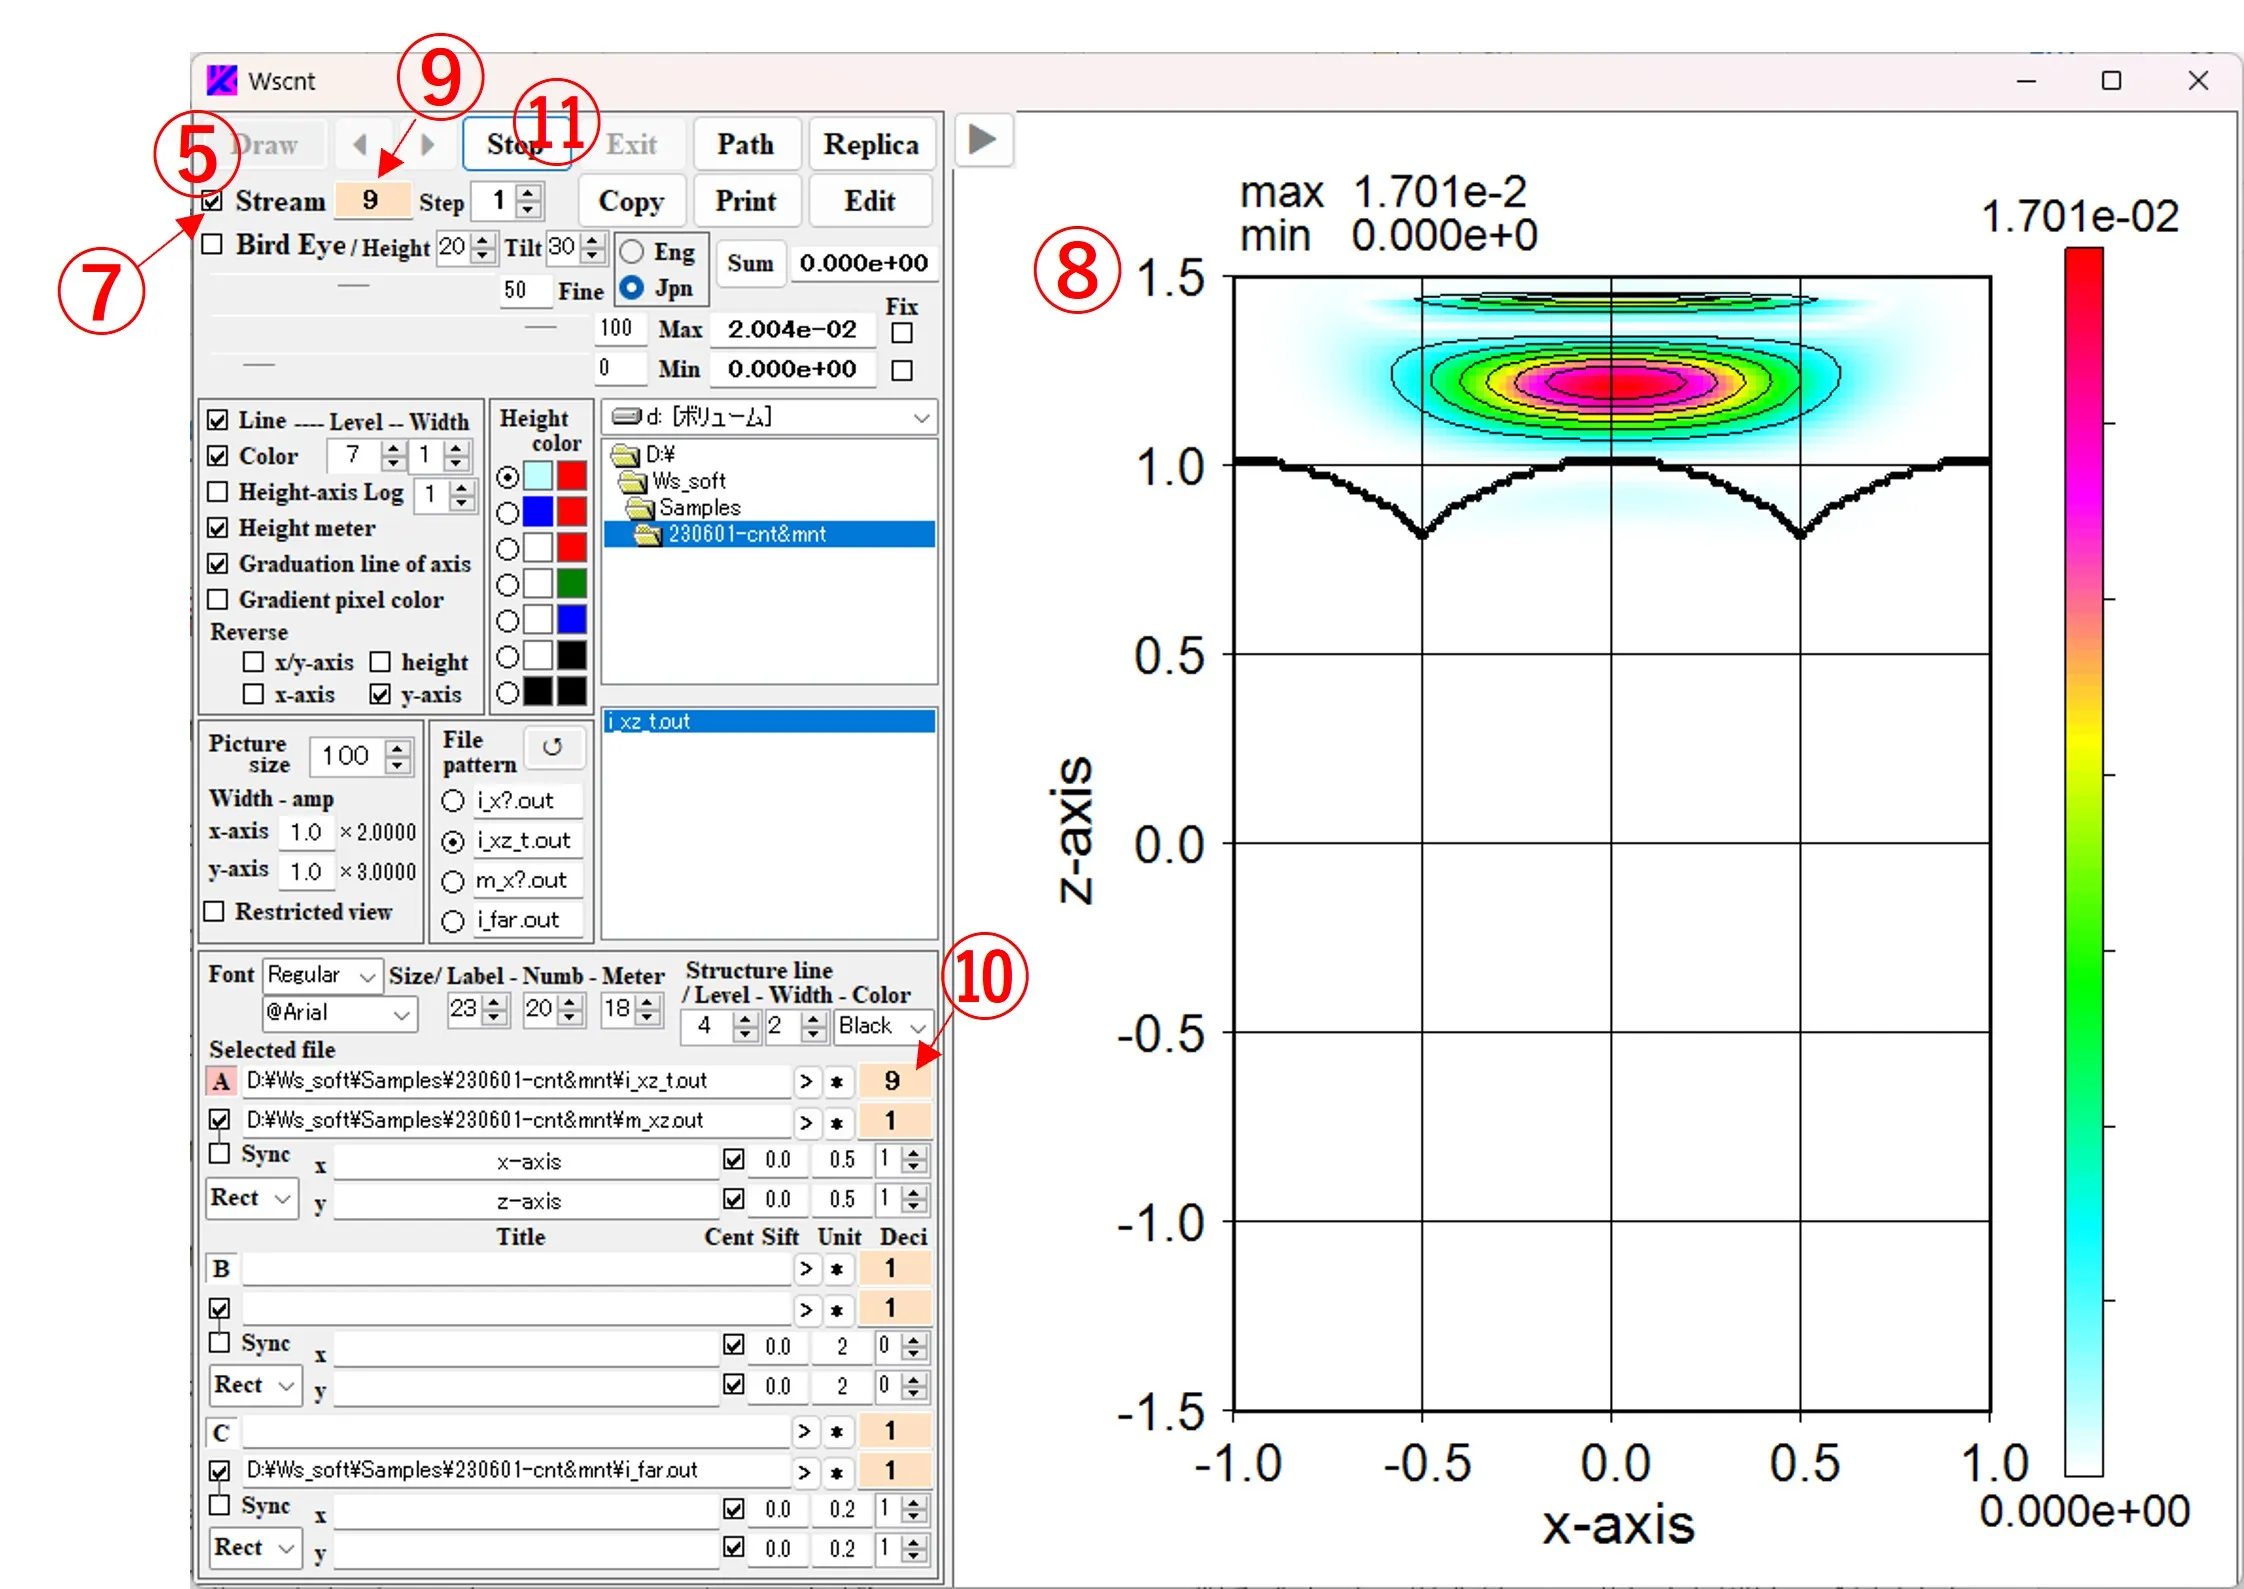The image size is (2244, 1589).
Task: Click the Path button
Action: click(x=746, y=145)
